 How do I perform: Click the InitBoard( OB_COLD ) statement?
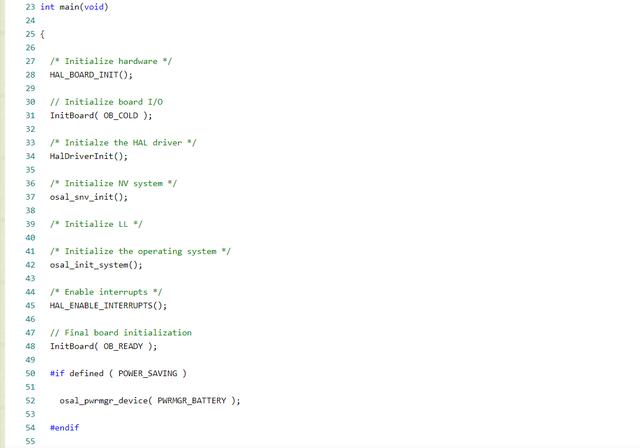click(x=101, y=115)
